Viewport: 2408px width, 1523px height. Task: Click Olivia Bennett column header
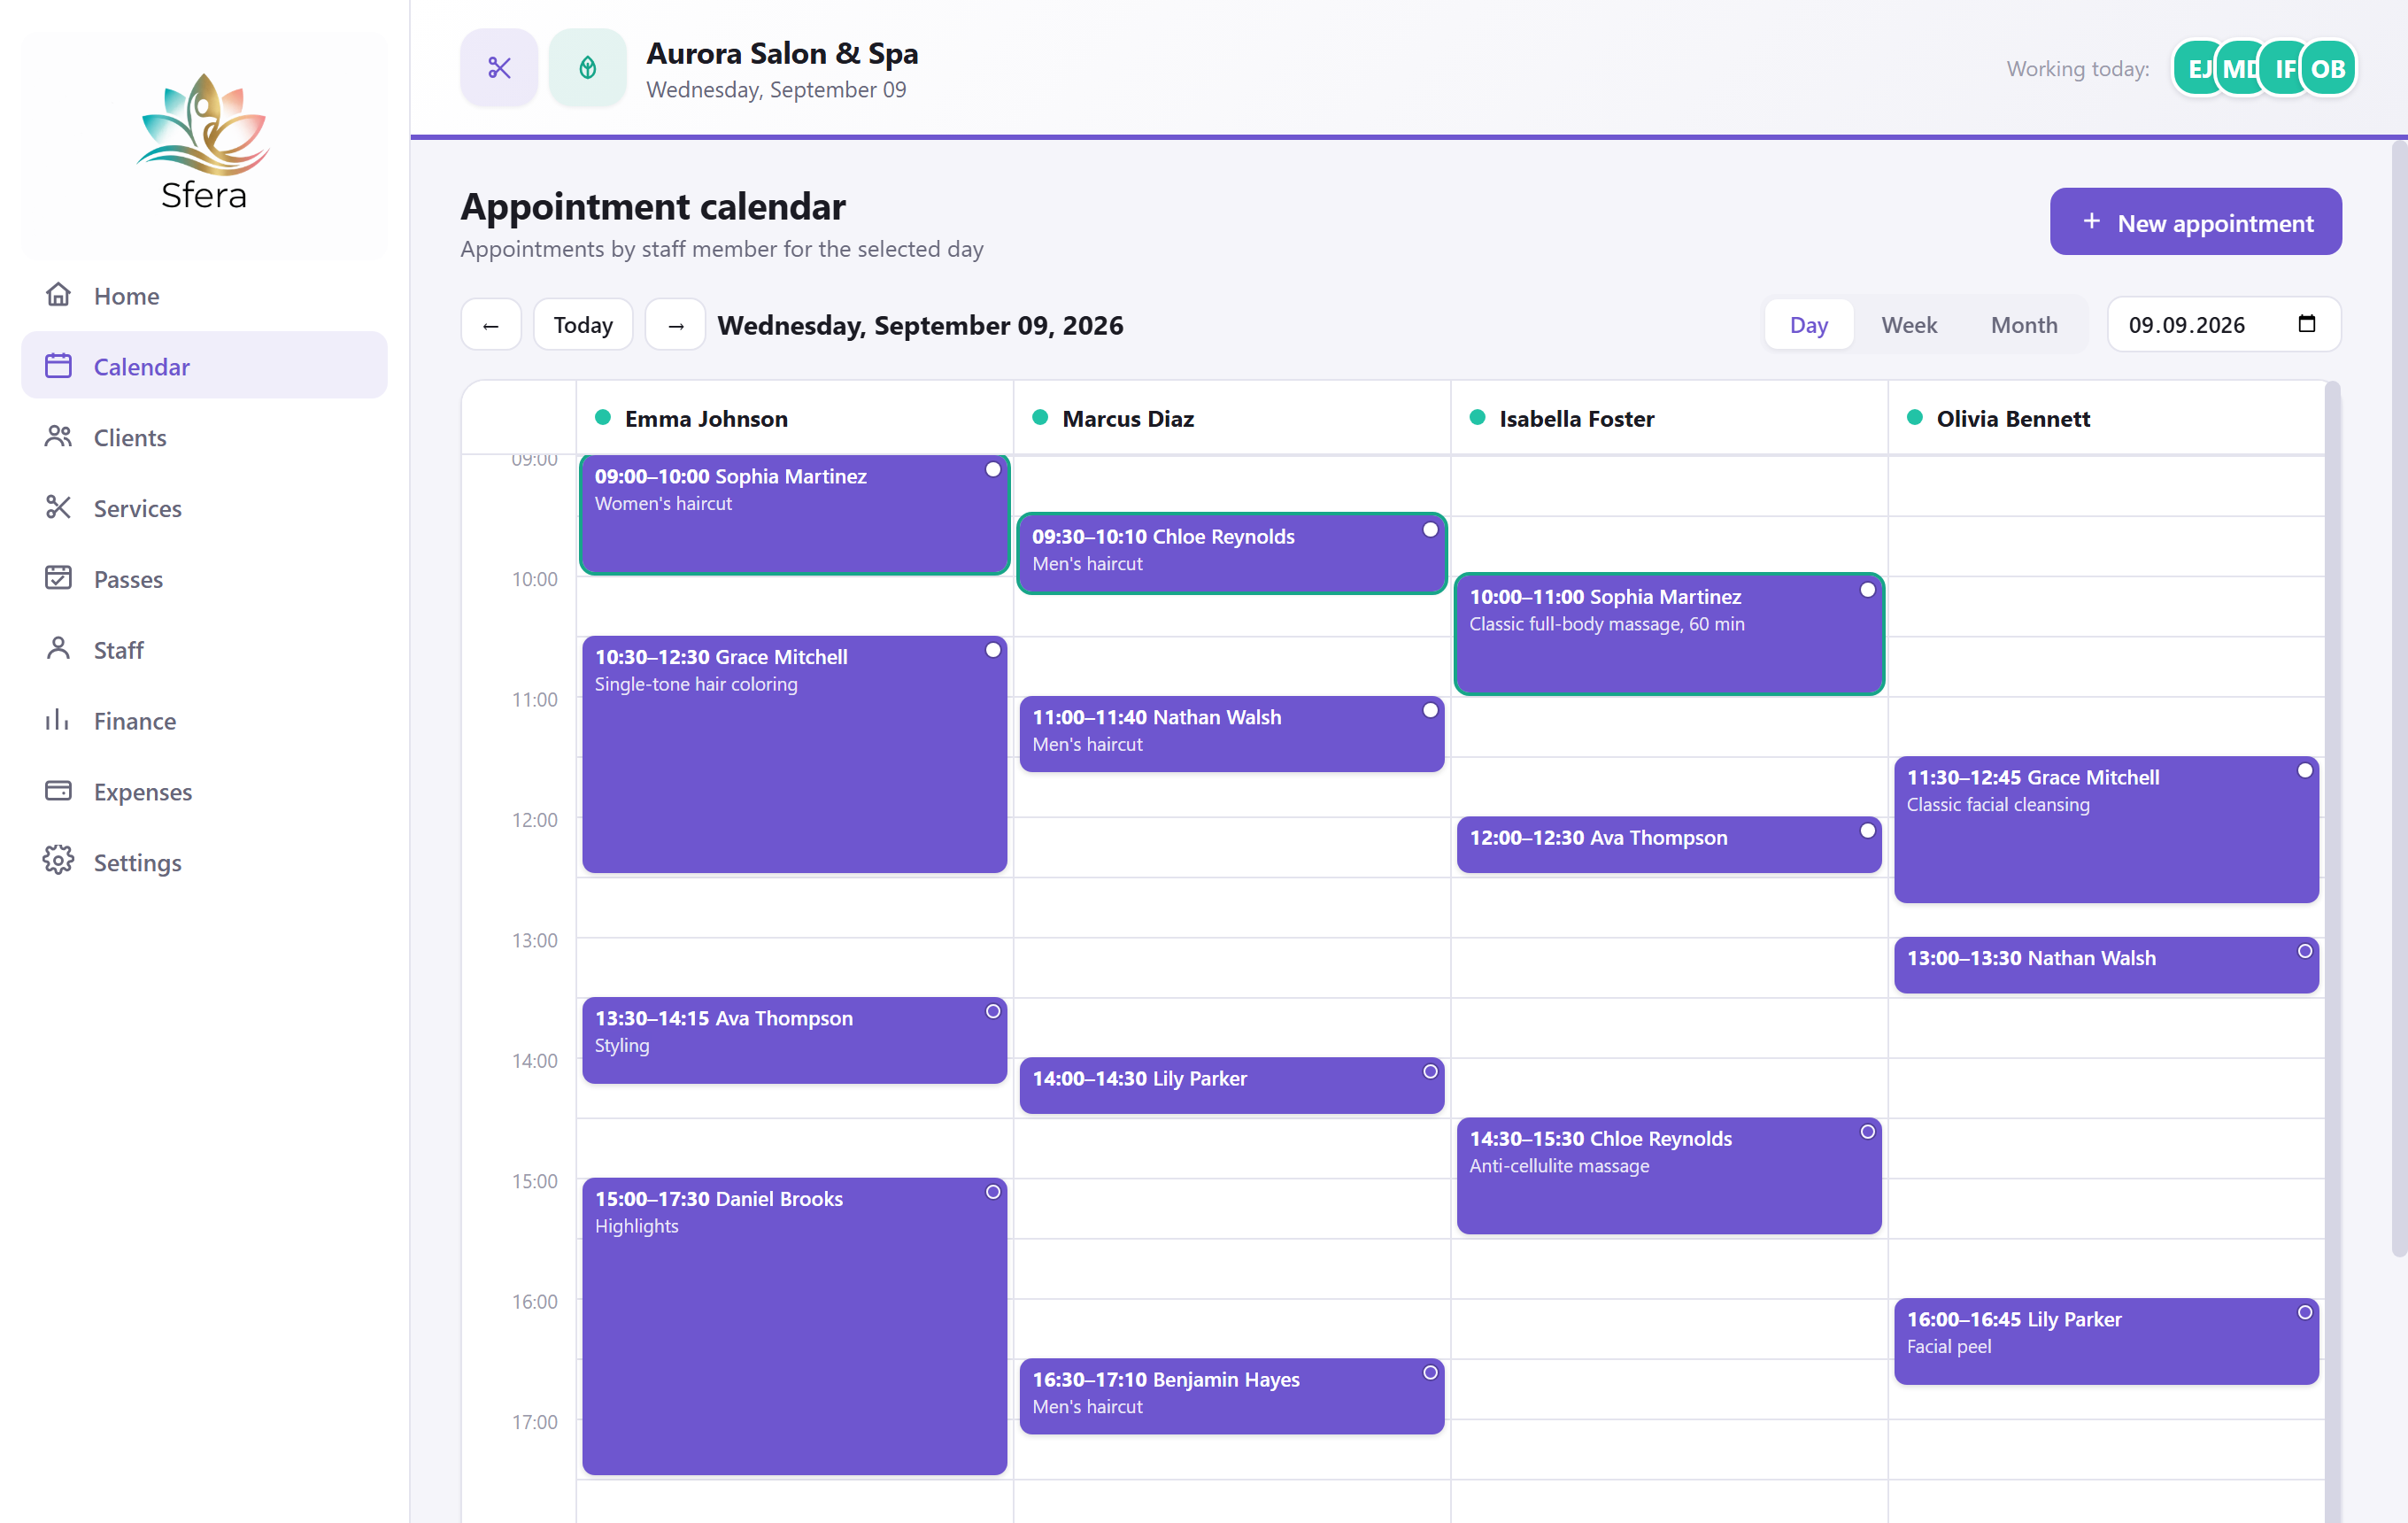coord(2106,418)
